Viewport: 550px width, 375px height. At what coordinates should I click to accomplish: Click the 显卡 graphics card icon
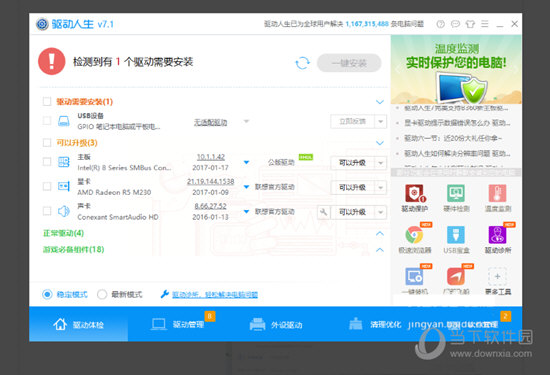(x=64, y=186)
